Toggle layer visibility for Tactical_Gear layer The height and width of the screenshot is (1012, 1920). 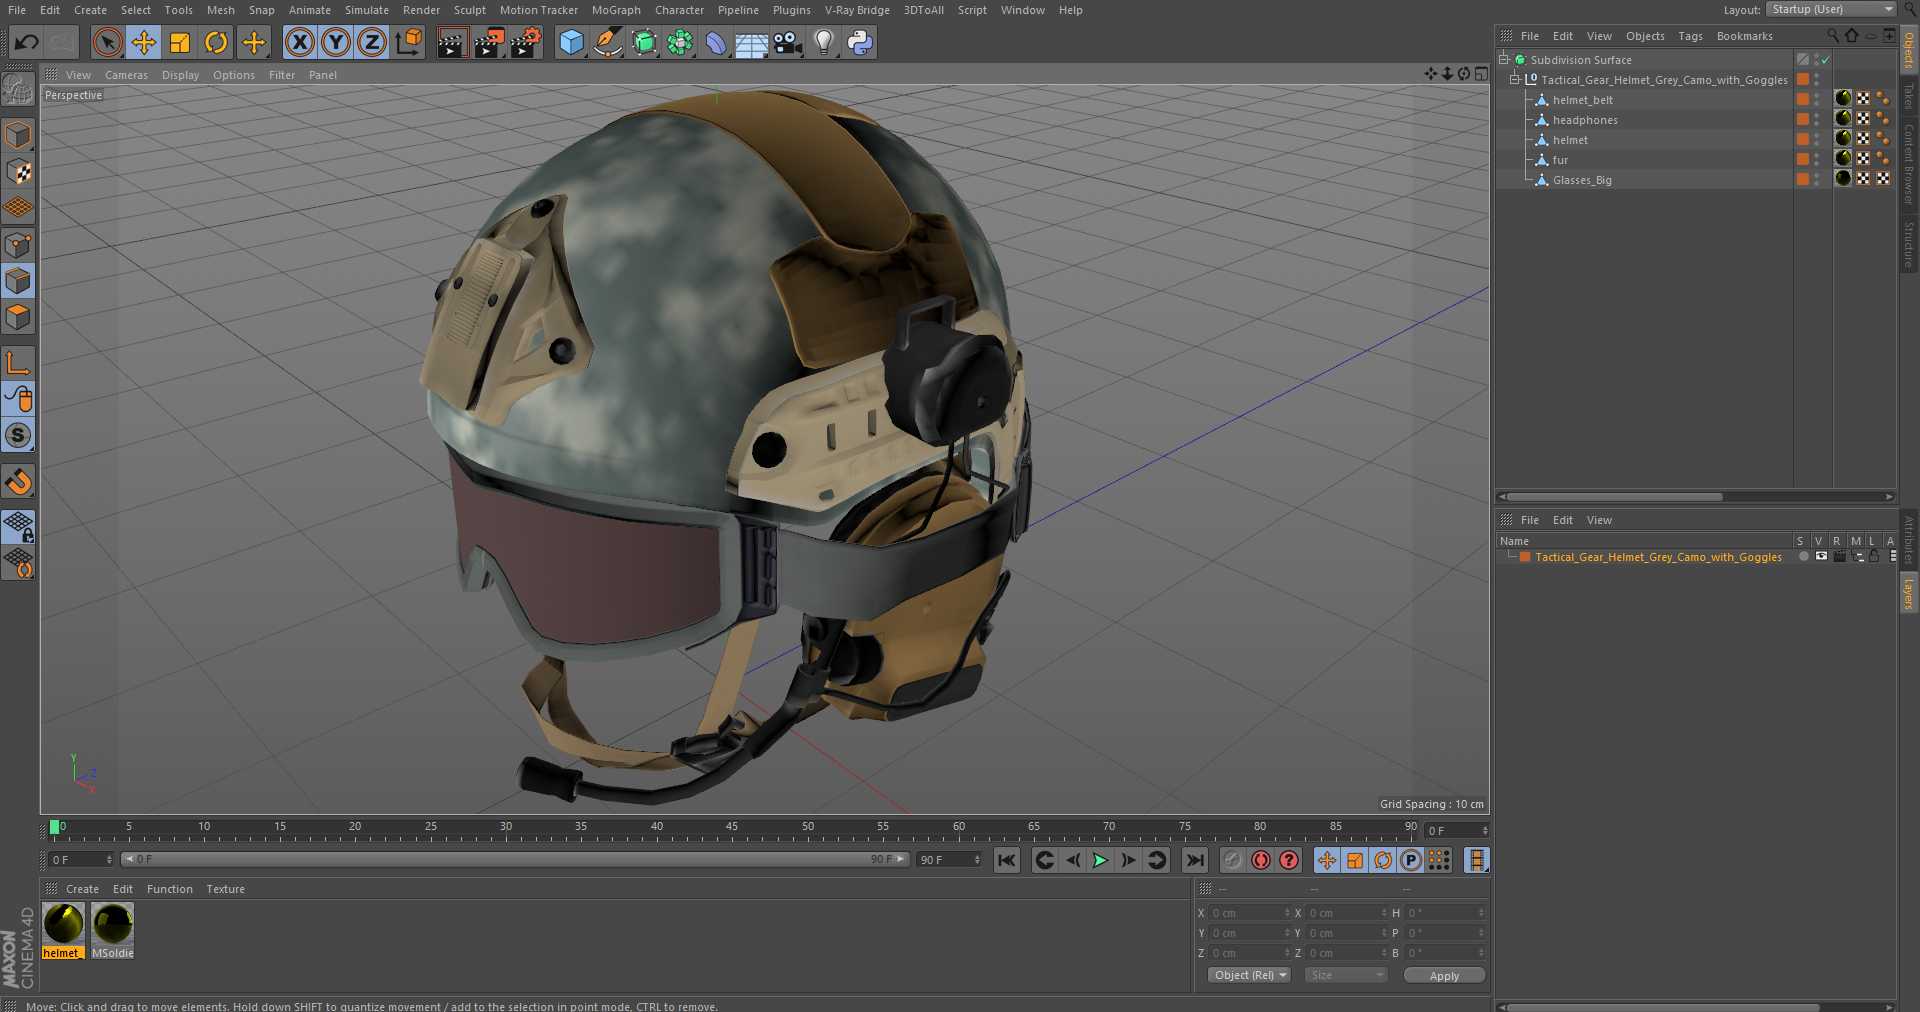[1821, 556]
